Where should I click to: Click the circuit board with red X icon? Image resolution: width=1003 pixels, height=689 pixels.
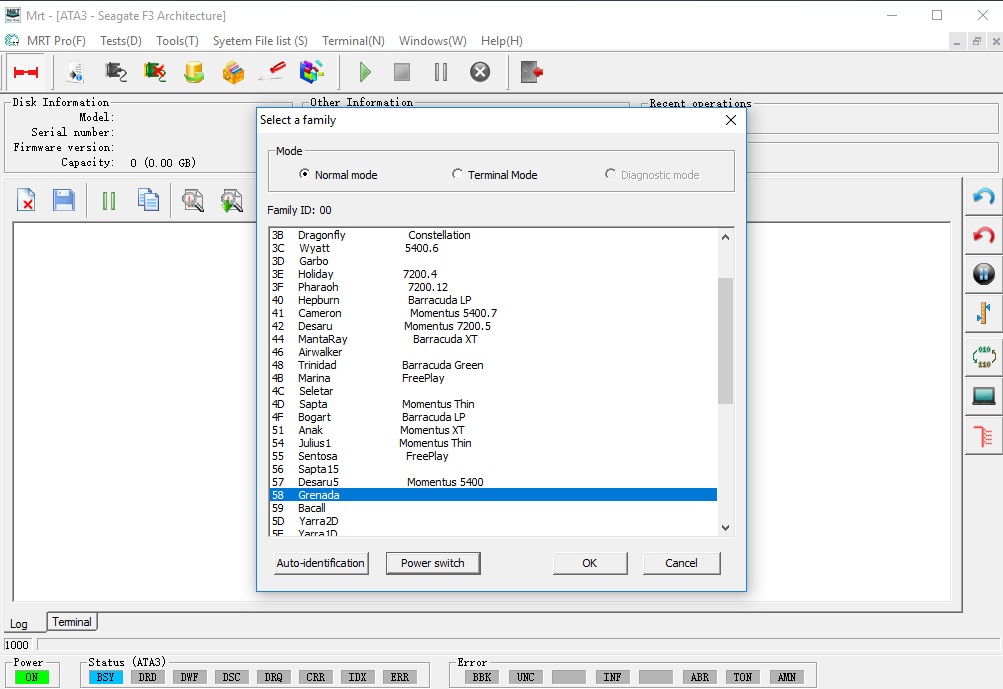point(155,72)
